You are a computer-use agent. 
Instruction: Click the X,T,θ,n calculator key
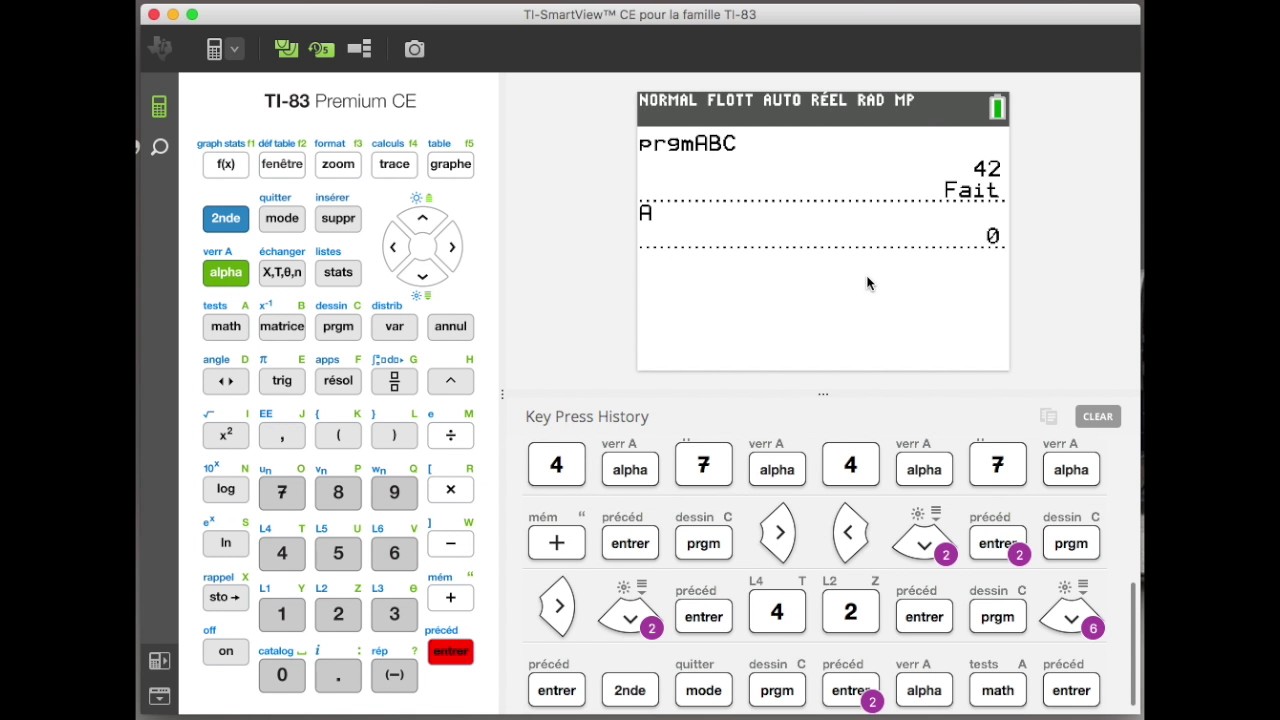[282, 272]
